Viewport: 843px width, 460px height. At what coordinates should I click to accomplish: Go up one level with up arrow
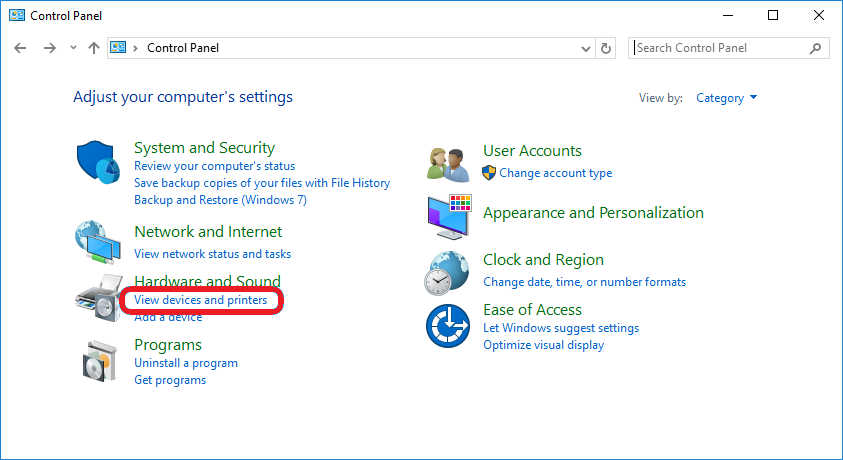(x=94, y=48)
